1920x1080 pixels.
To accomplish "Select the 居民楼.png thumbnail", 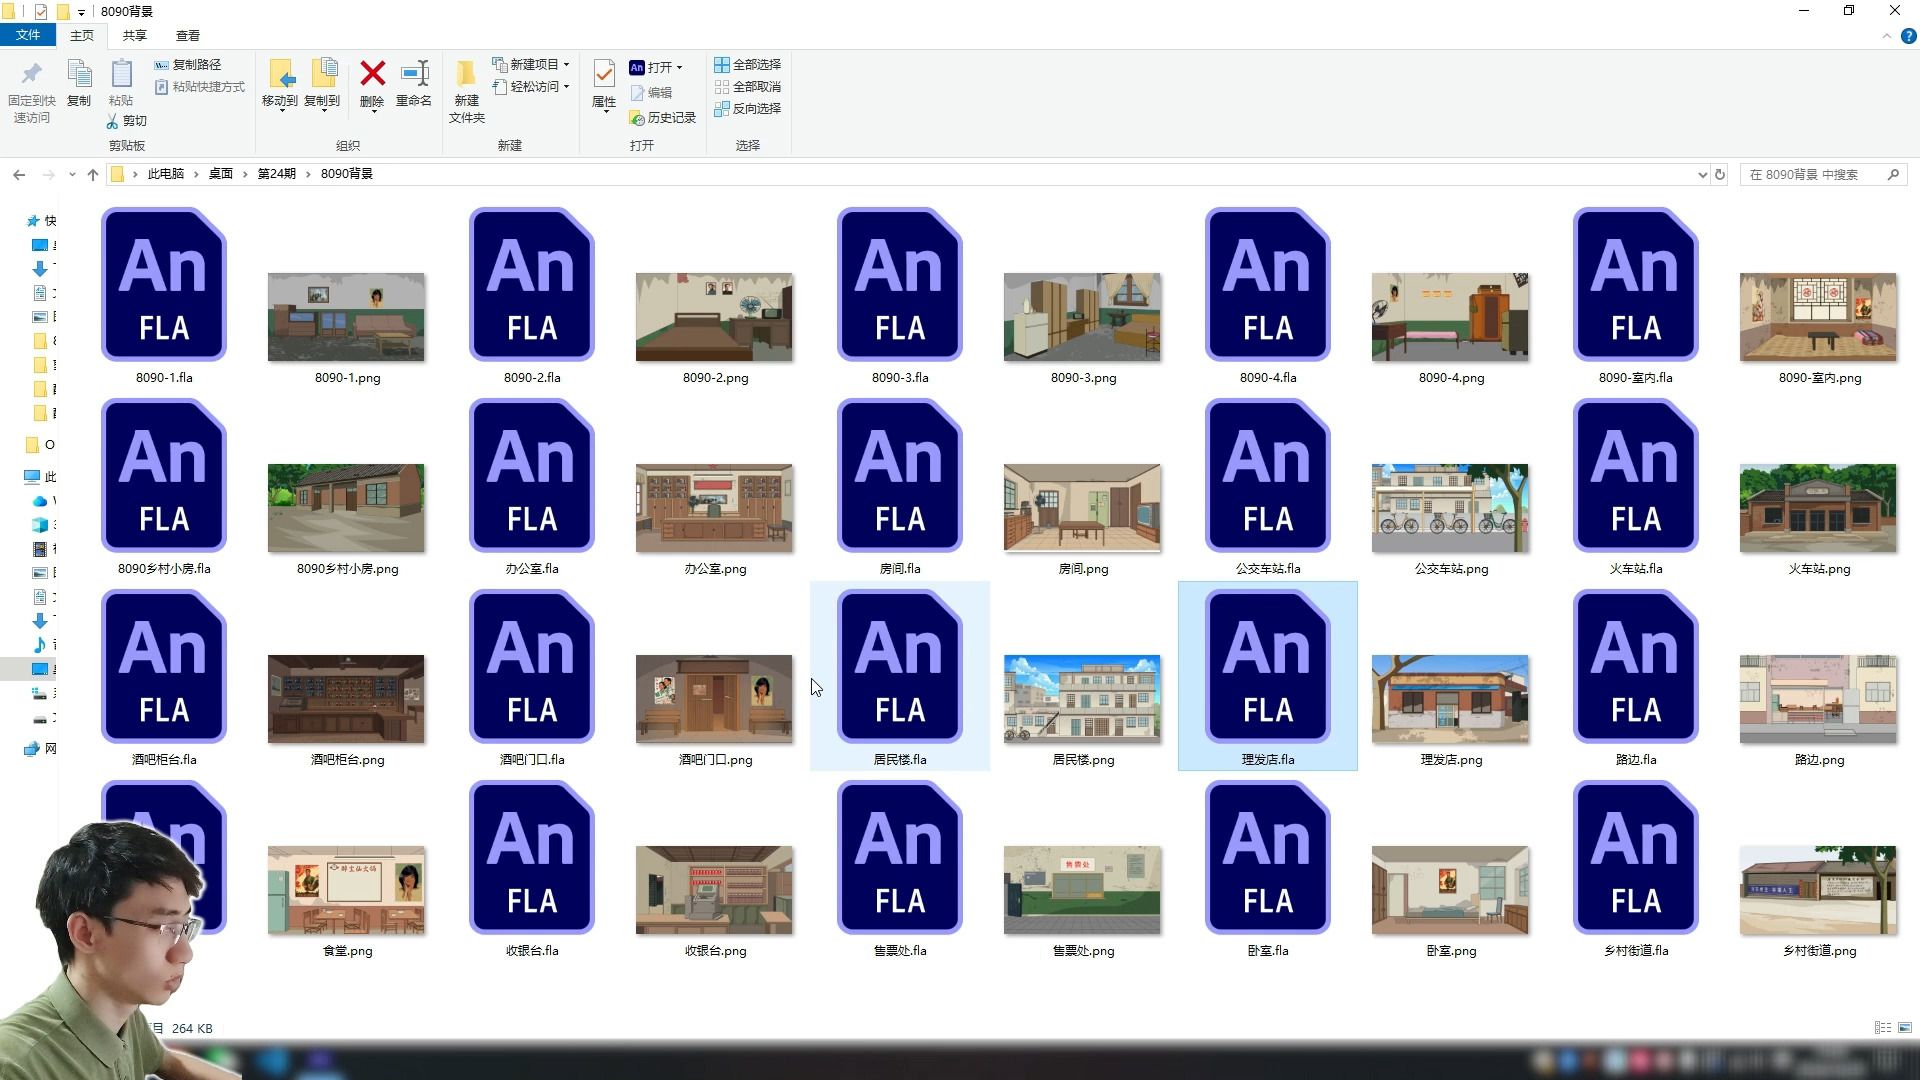I will [x=1082, y=699].
